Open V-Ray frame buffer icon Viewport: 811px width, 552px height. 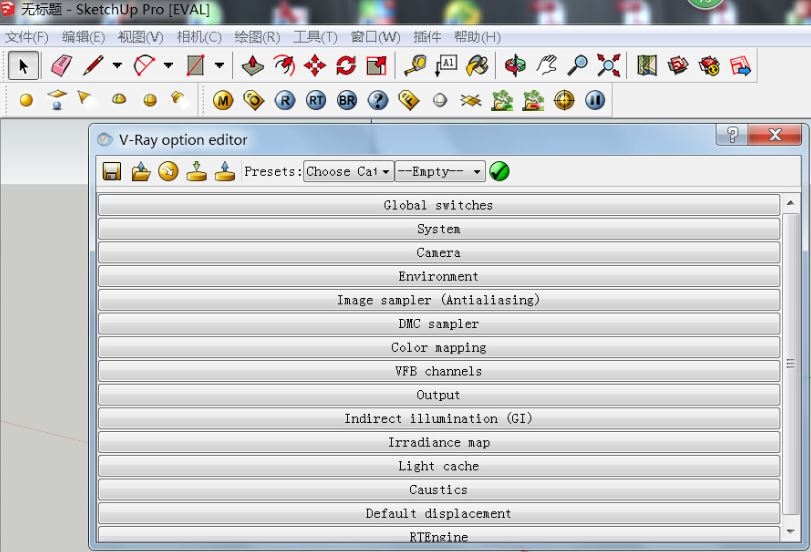(x=409, y=100)
